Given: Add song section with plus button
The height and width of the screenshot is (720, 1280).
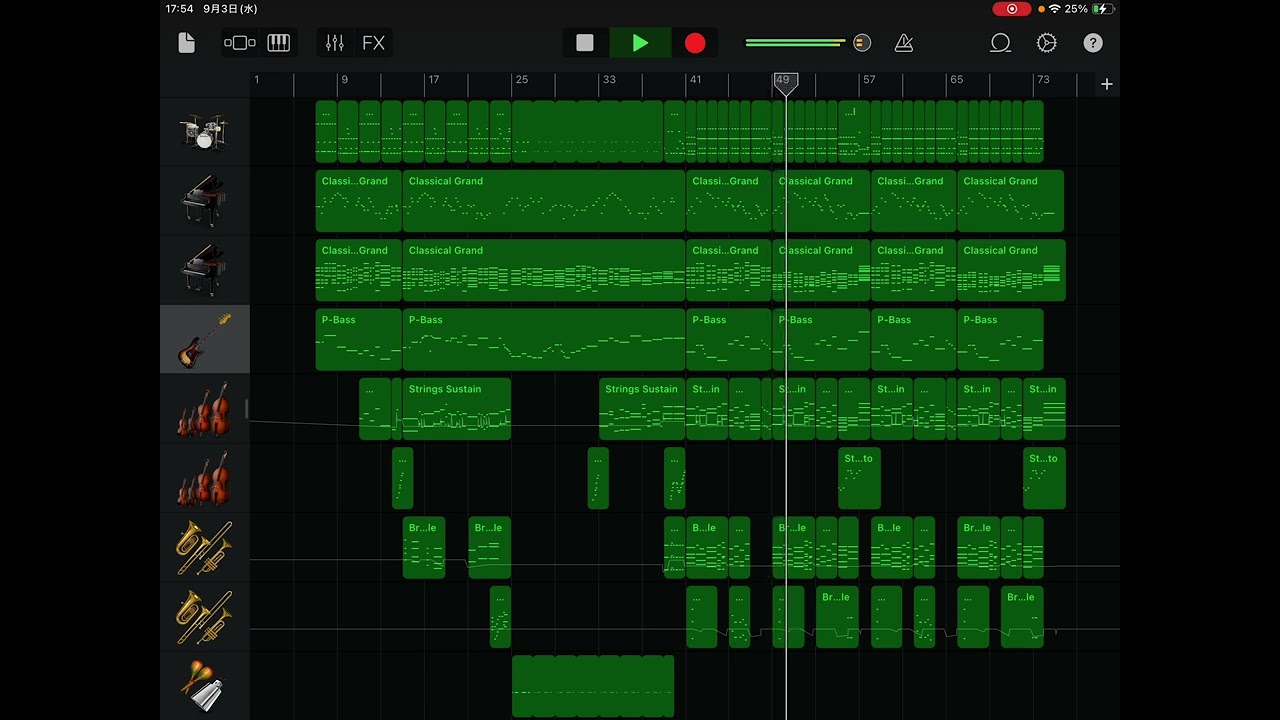Looking at the screenshot, I should (1106, 84).
